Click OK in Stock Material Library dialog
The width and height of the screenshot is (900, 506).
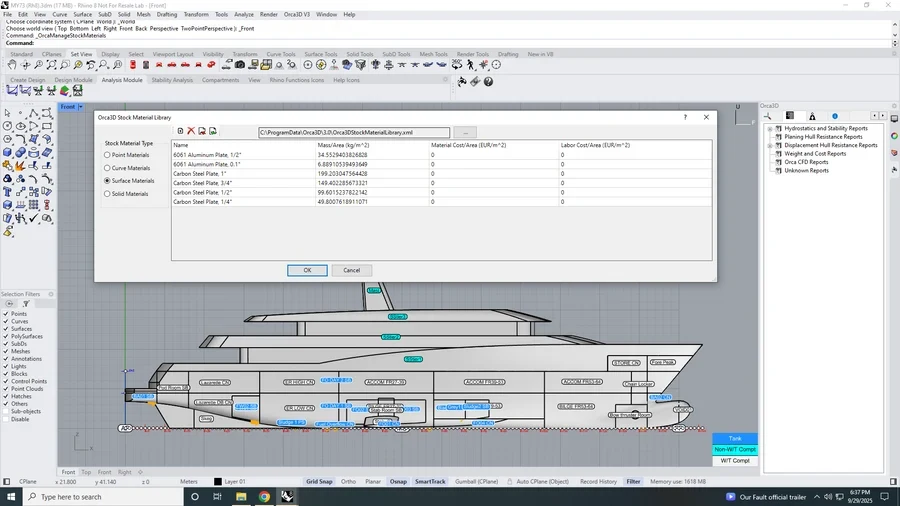[307, 270]
